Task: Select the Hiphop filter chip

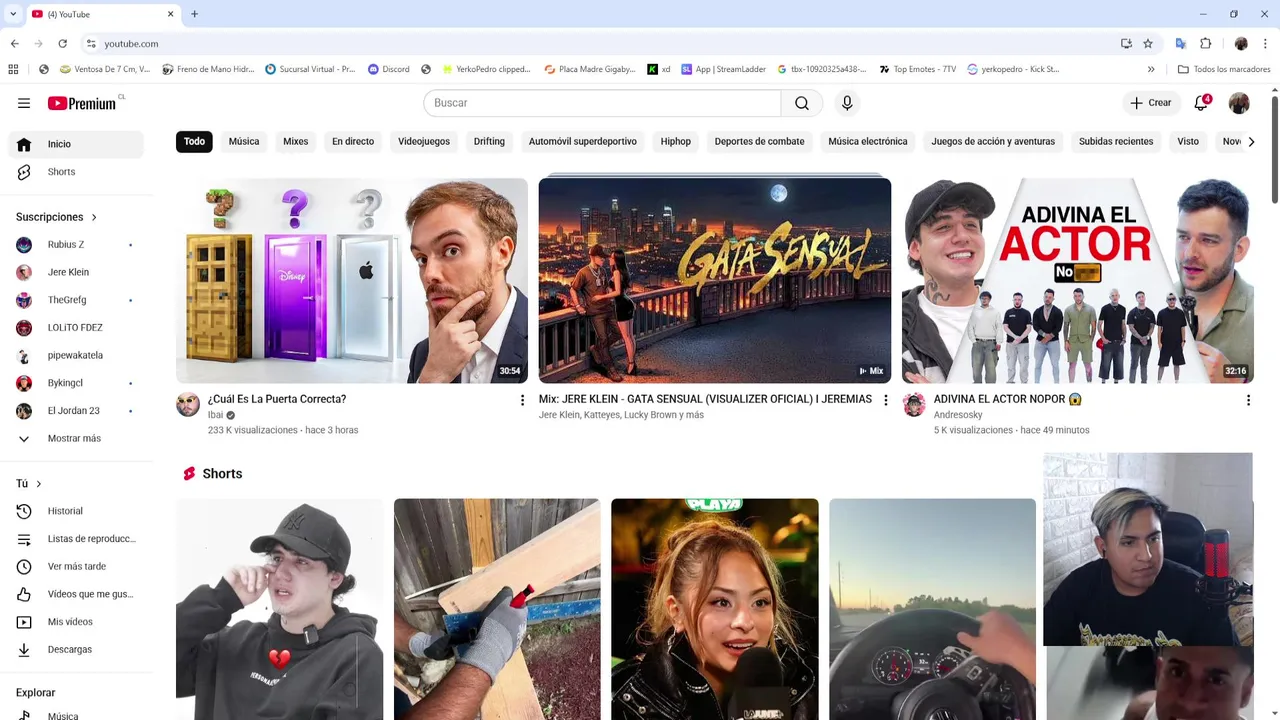Action: click(x=676, y=141)
